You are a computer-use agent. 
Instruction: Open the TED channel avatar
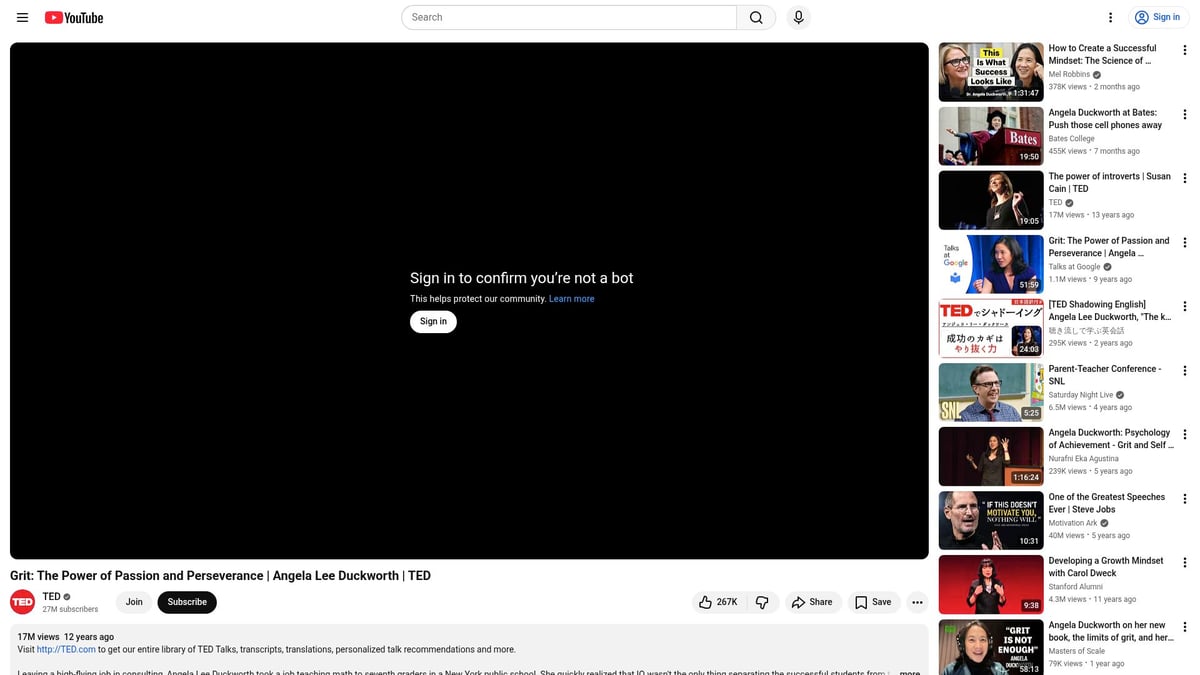22,602
